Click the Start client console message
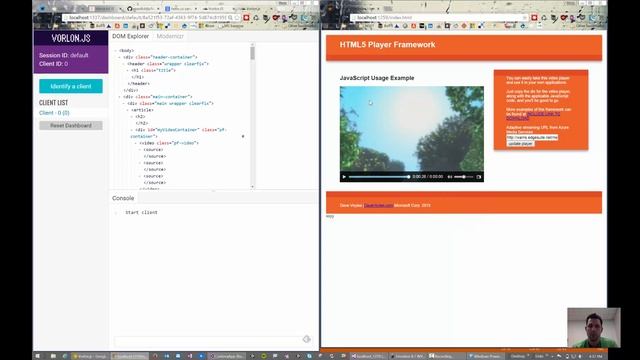 pyautogui.click(x=141, y=212)
